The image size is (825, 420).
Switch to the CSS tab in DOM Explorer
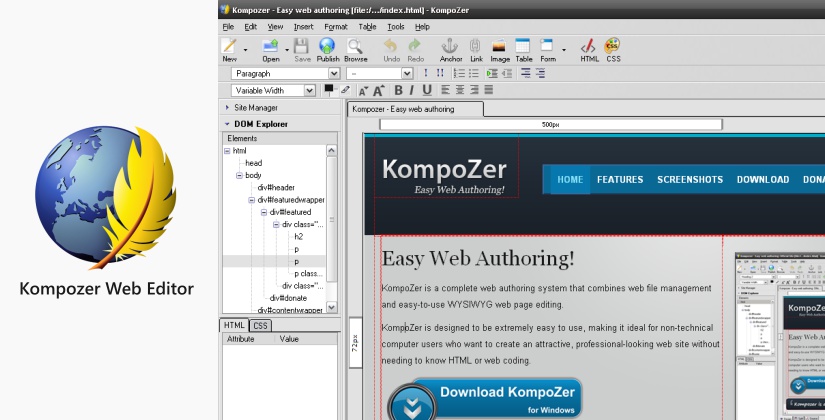tap(260, 325)
